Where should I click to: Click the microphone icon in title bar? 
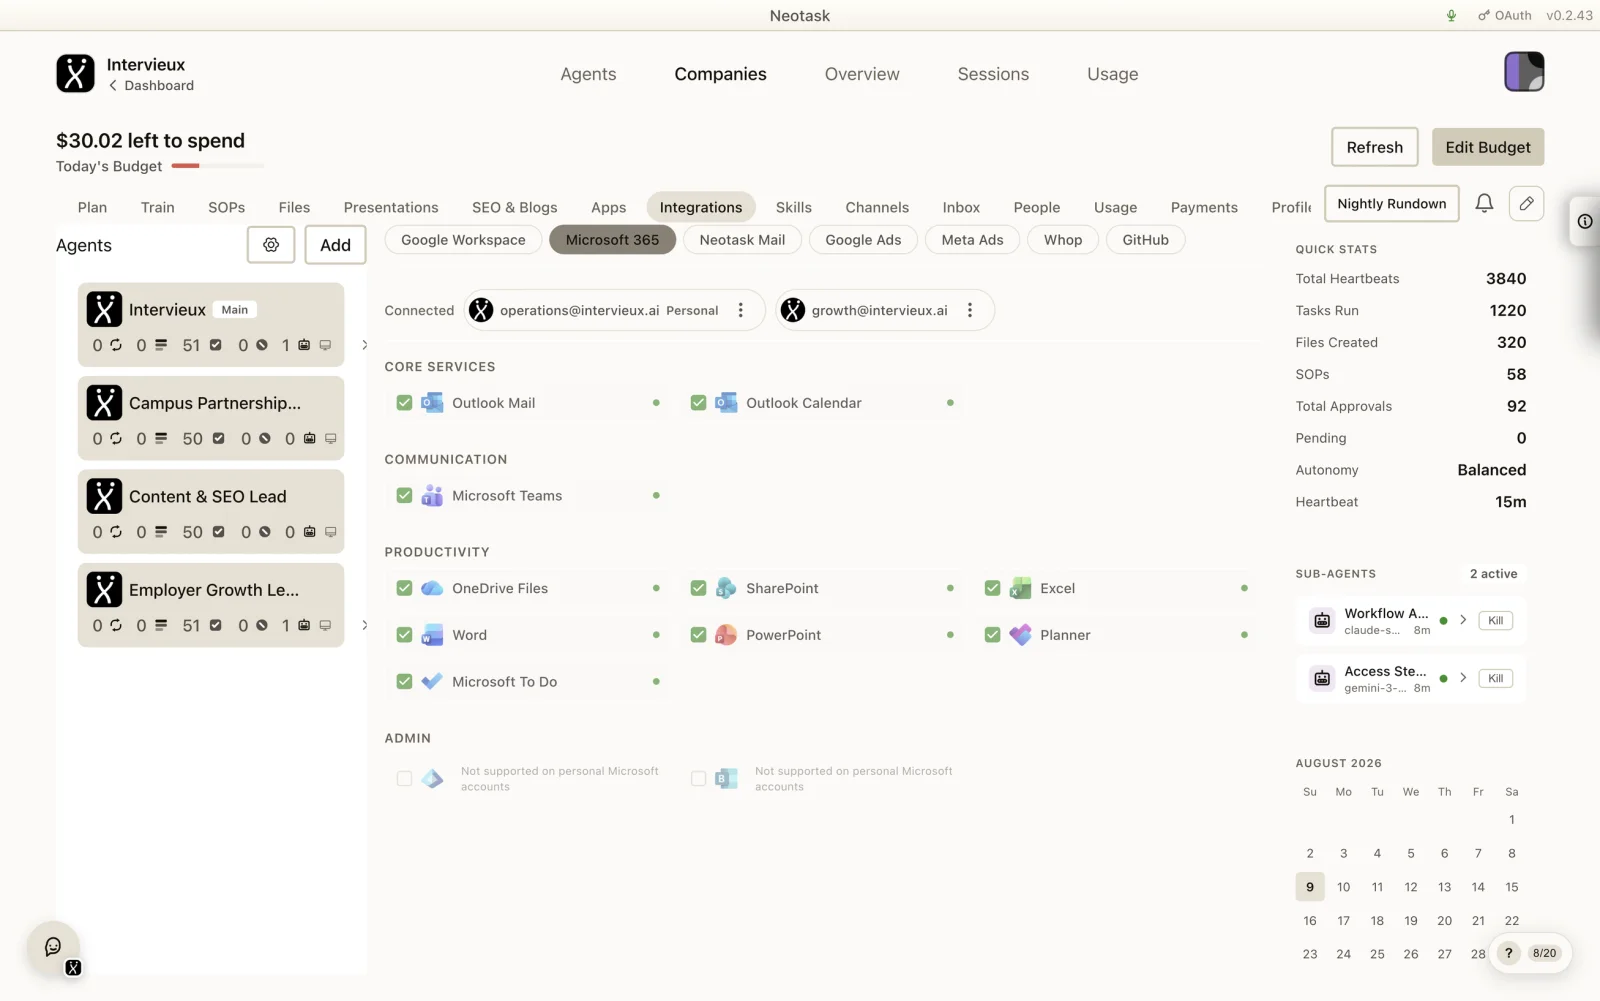1451,16
